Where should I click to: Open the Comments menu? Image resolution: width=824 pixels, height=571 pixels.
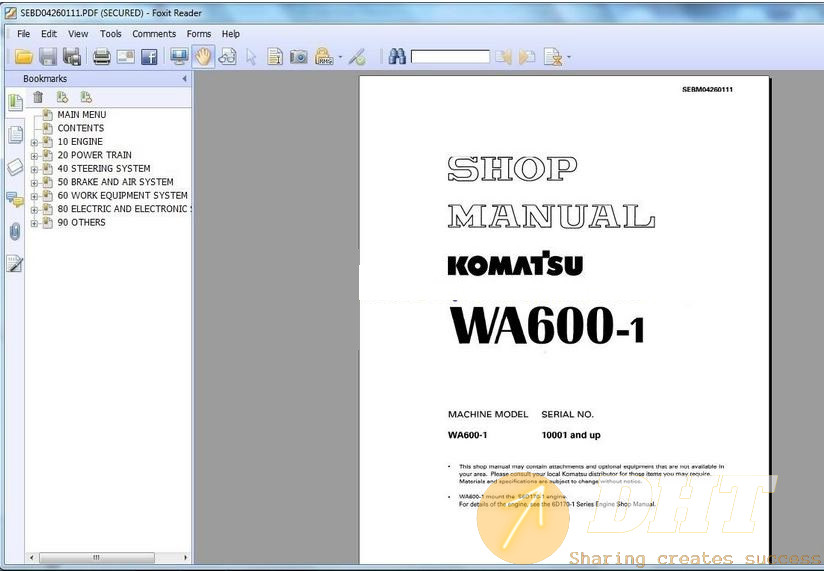[x=154, y=34]
